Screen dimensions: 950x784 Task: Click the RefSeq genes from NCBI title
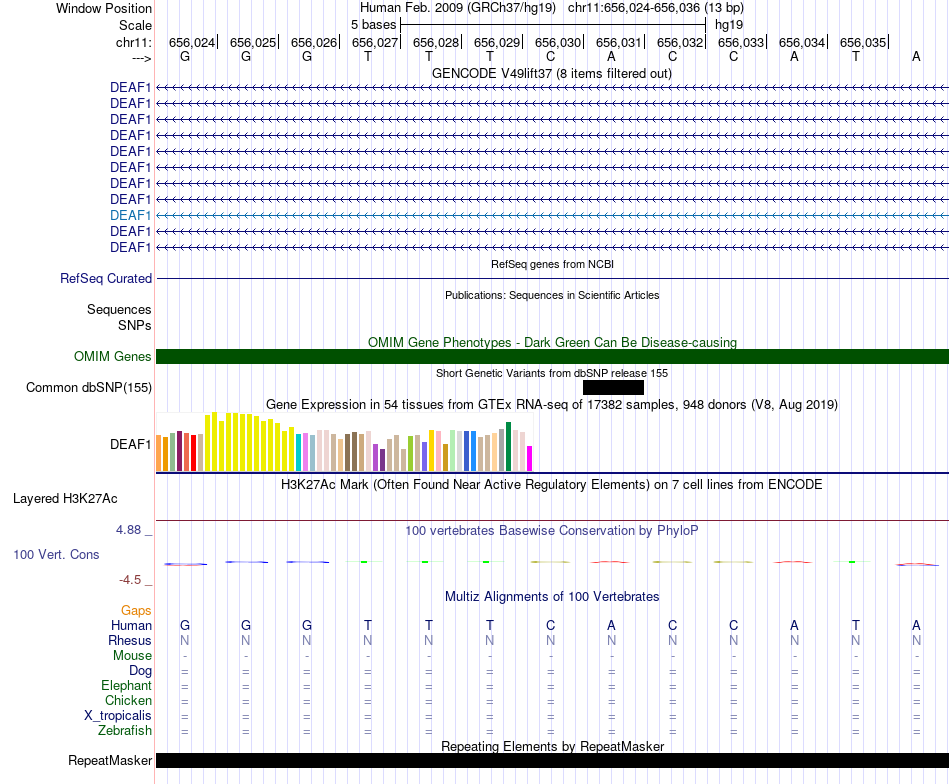552,264
